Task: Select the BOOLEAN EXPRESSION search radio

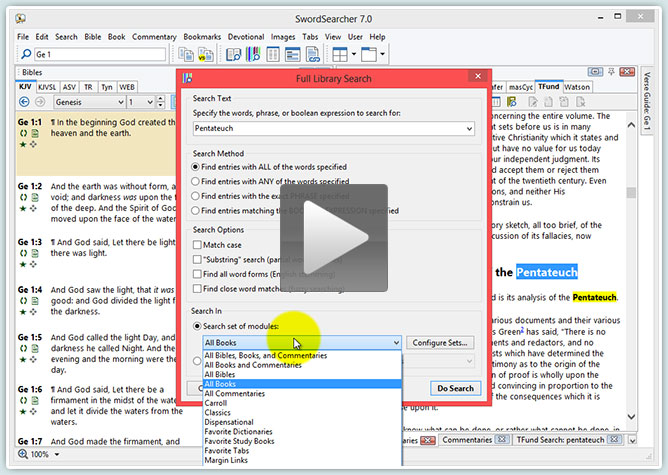Action: tap(196, 210)
